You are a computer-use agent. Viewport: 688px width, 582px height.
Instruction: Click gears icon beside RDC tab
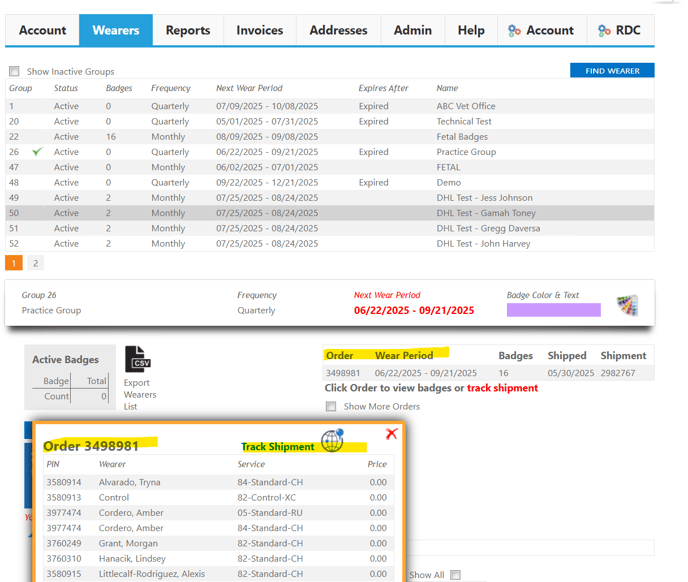pos(604,30)
